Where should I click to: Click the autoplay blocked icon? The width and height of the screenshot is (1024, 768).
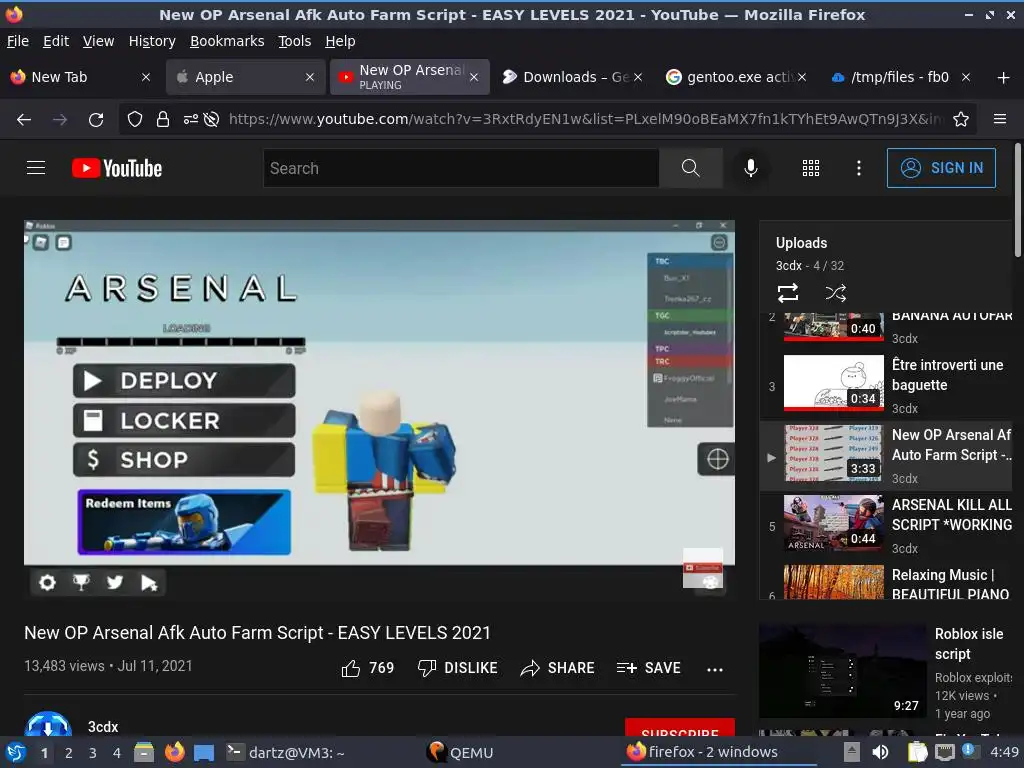(x=211, y=120)
